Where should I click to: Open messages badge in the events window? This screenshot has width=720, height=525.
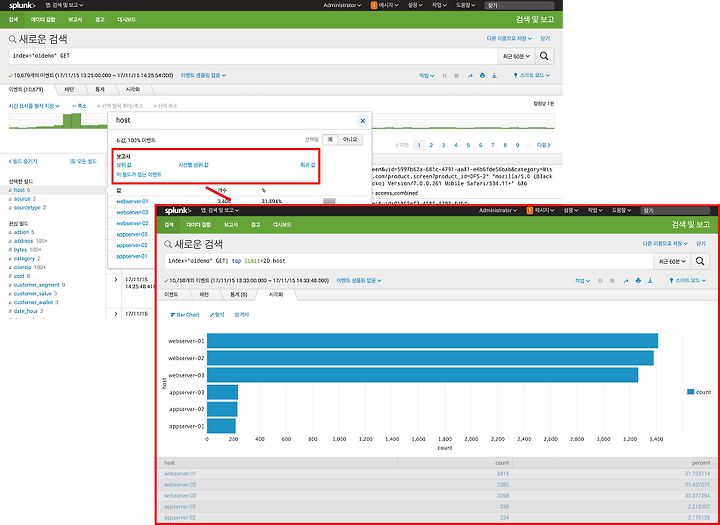click(x=374, y=5)
